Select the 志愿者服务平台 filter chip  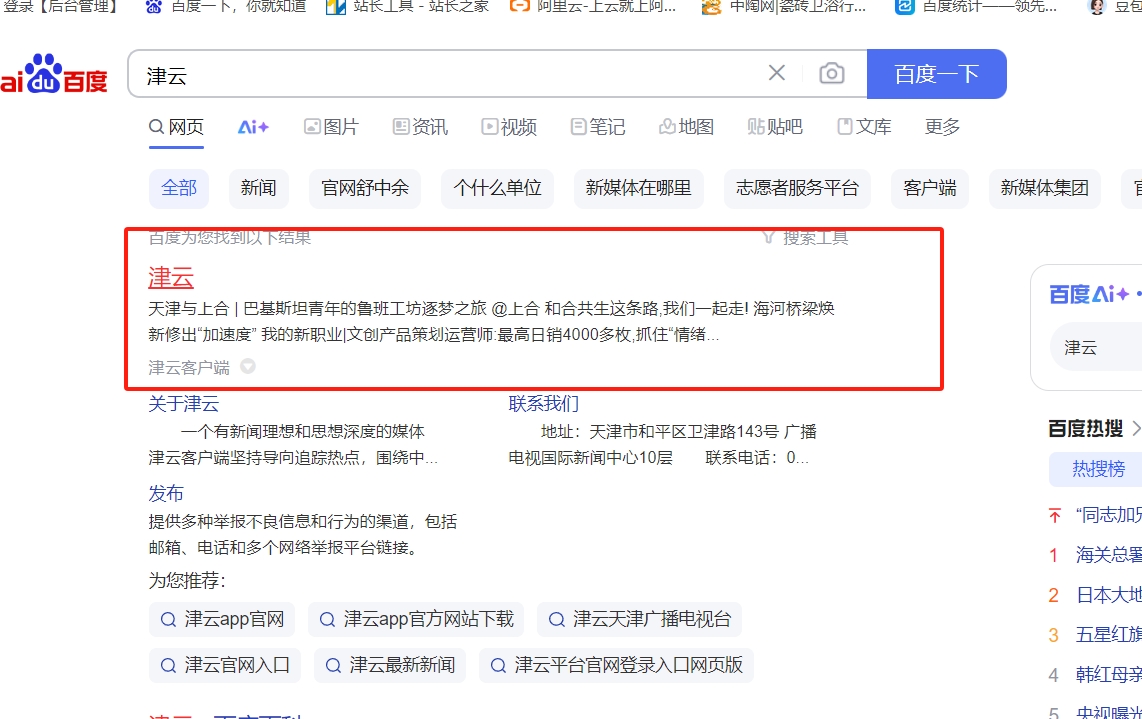(x=798, y=189)
